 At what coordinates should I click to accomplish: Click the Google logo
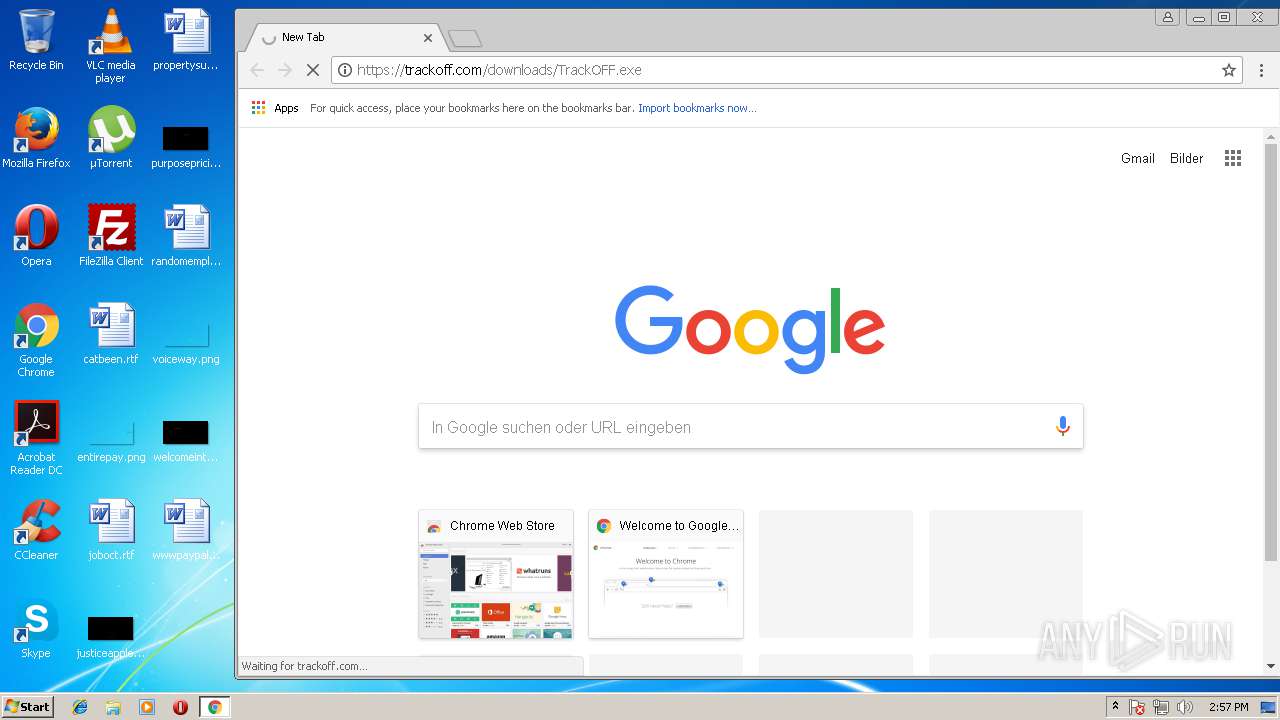[x=750, y=329]
